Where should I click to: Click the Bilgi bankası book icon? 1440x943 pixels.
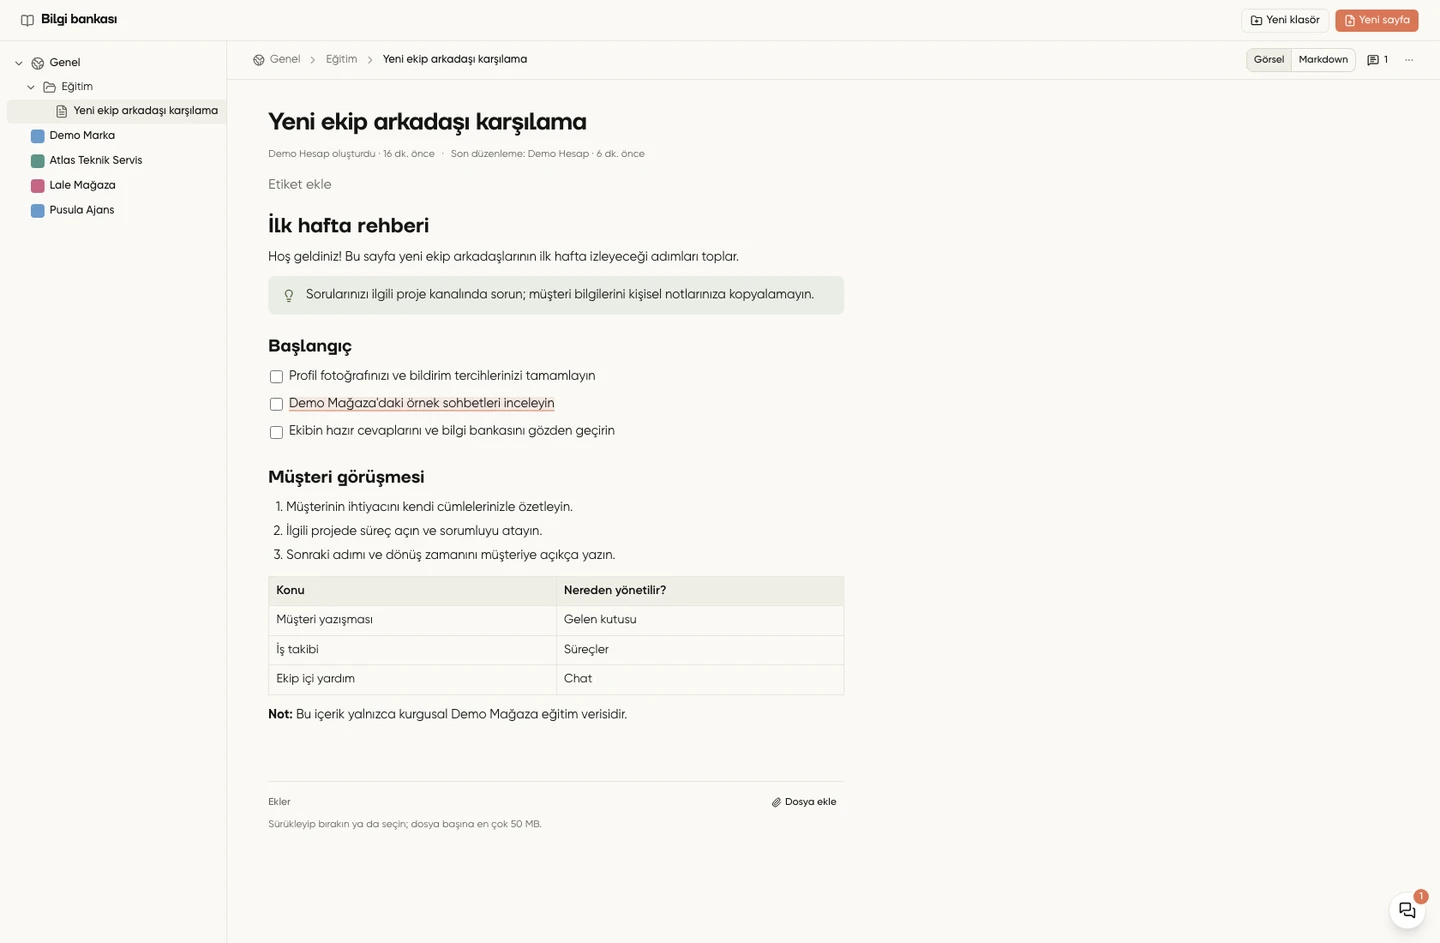tap(27, 20)
